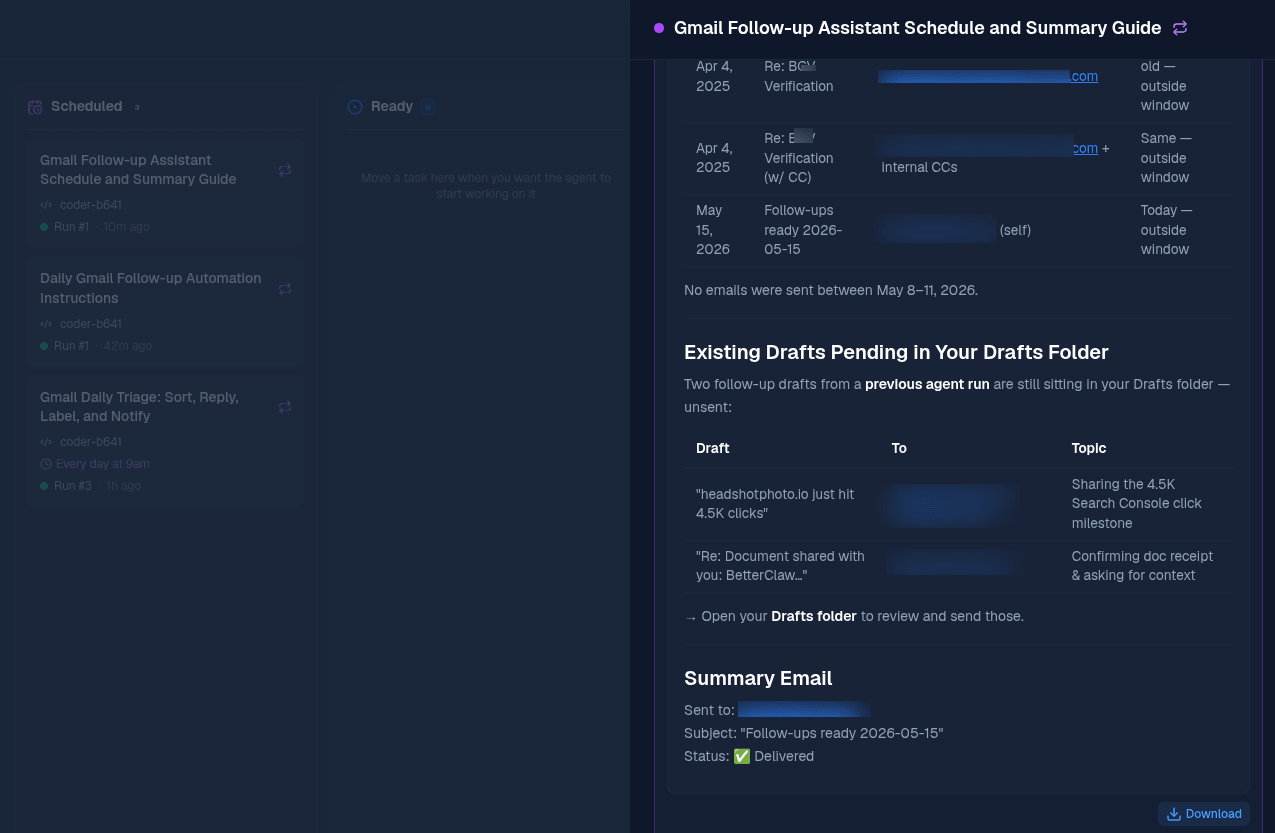The width and height of the screenshot is (1275, 833).
Task: Click the green Run #3 status dot
Action: [x=44, y=486]
